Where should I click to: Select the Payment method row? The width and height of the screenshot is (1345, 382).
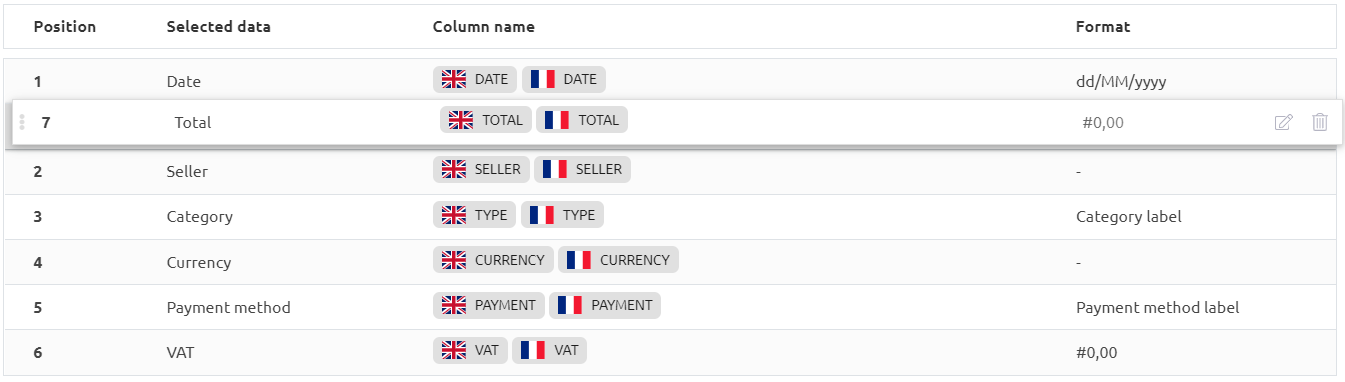click(x=670, y=307)
